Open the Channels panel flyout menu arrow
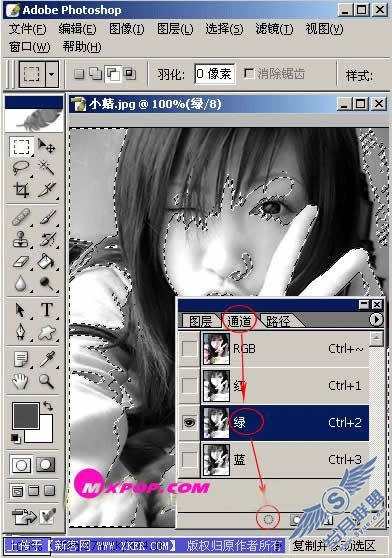Image resolution: width=392 pixels, height=558 pixels. 376,319
